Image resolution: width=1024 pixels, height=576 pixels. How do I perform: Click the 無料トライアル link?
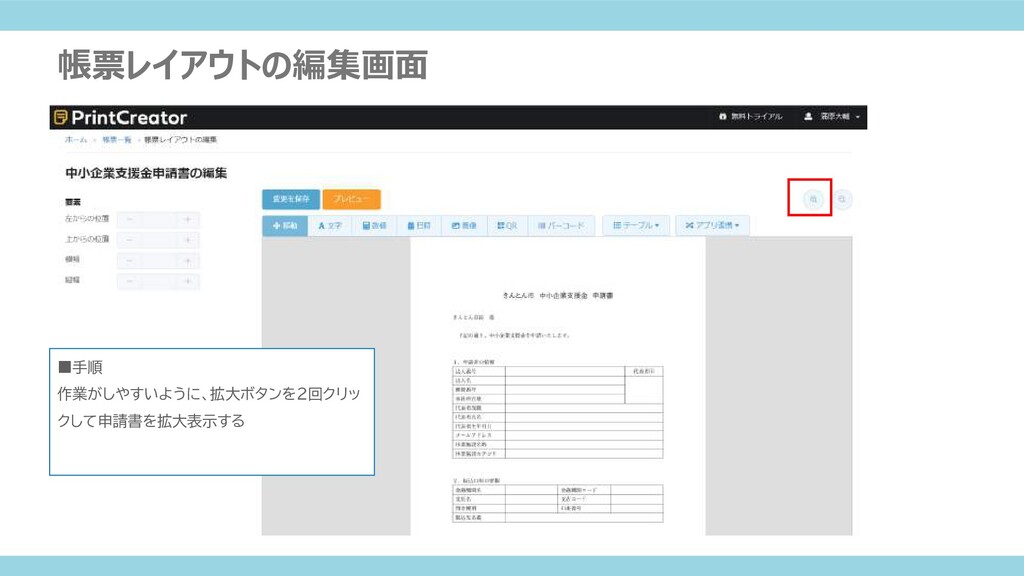pos(750,116)
